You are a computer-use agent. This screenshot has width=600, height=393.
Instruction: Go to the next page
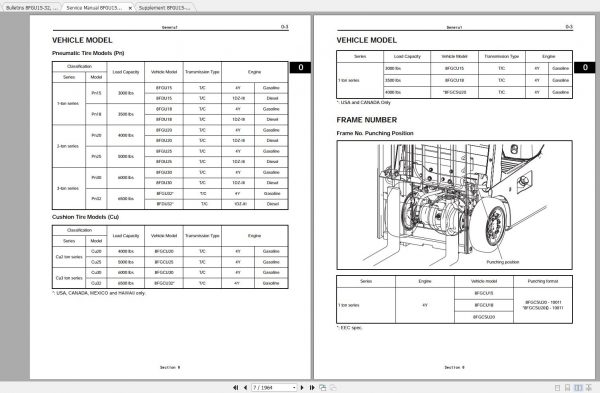[302, 388]
